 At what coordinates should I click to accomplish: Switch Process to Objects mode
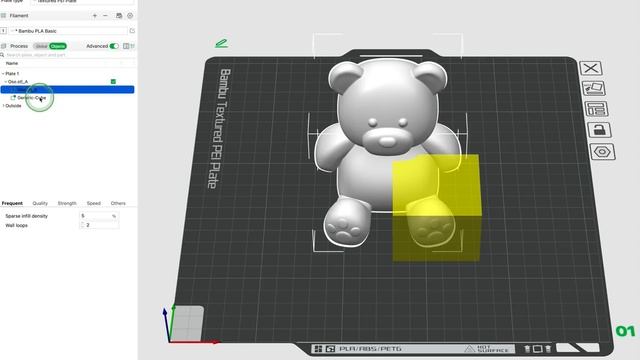tap(58, 46)
